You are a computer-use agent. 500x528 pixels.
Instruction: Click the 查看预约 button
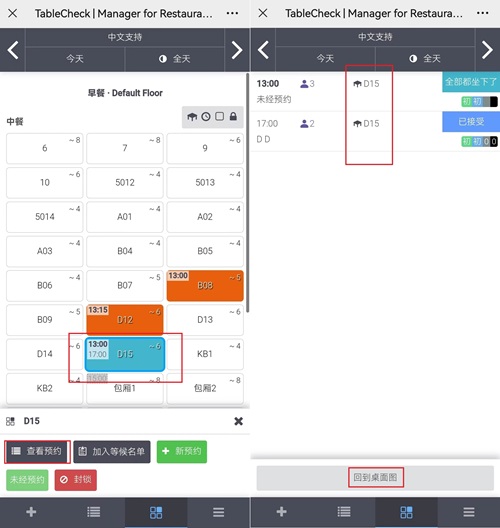[37, 451]
